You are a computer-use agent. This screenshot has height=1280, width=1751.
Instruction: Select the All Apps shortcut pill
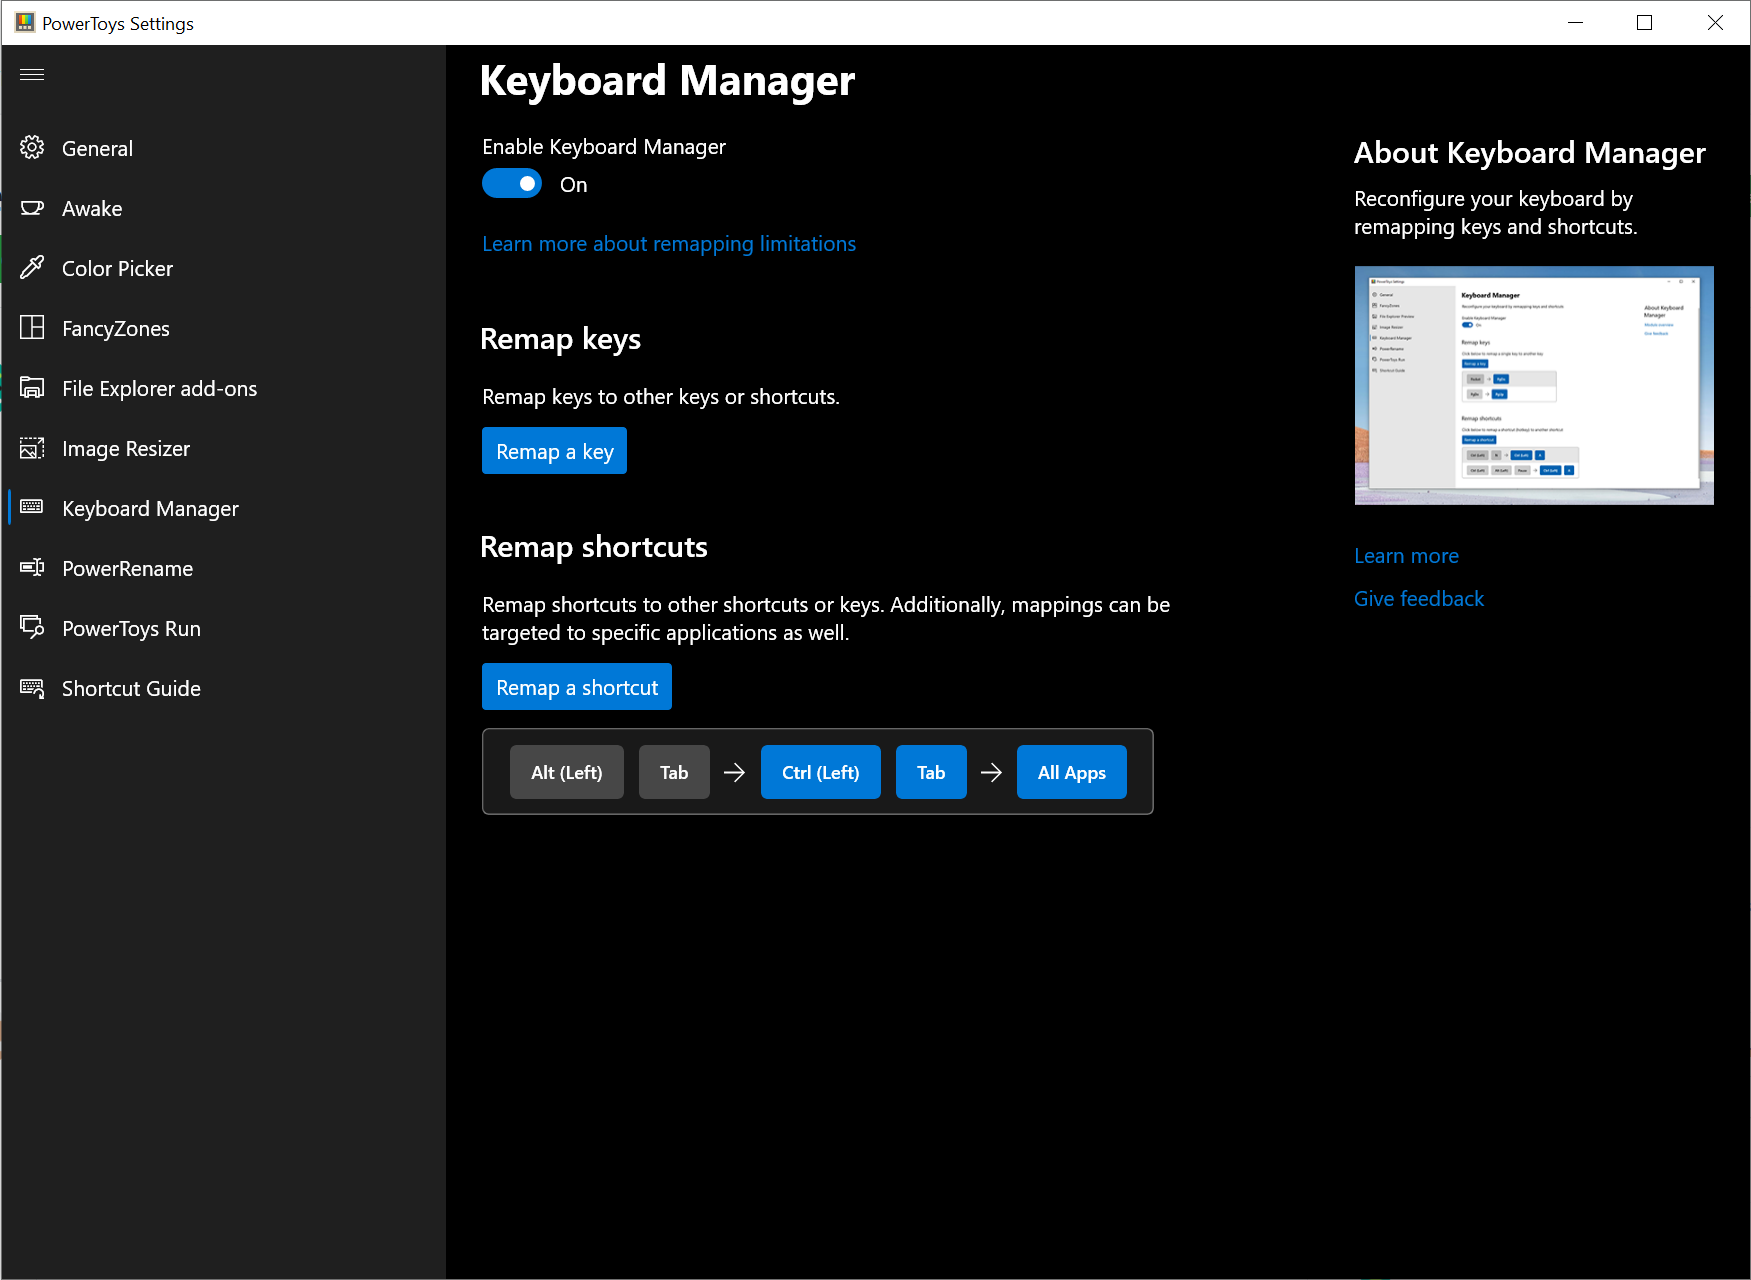(1071, 771)
